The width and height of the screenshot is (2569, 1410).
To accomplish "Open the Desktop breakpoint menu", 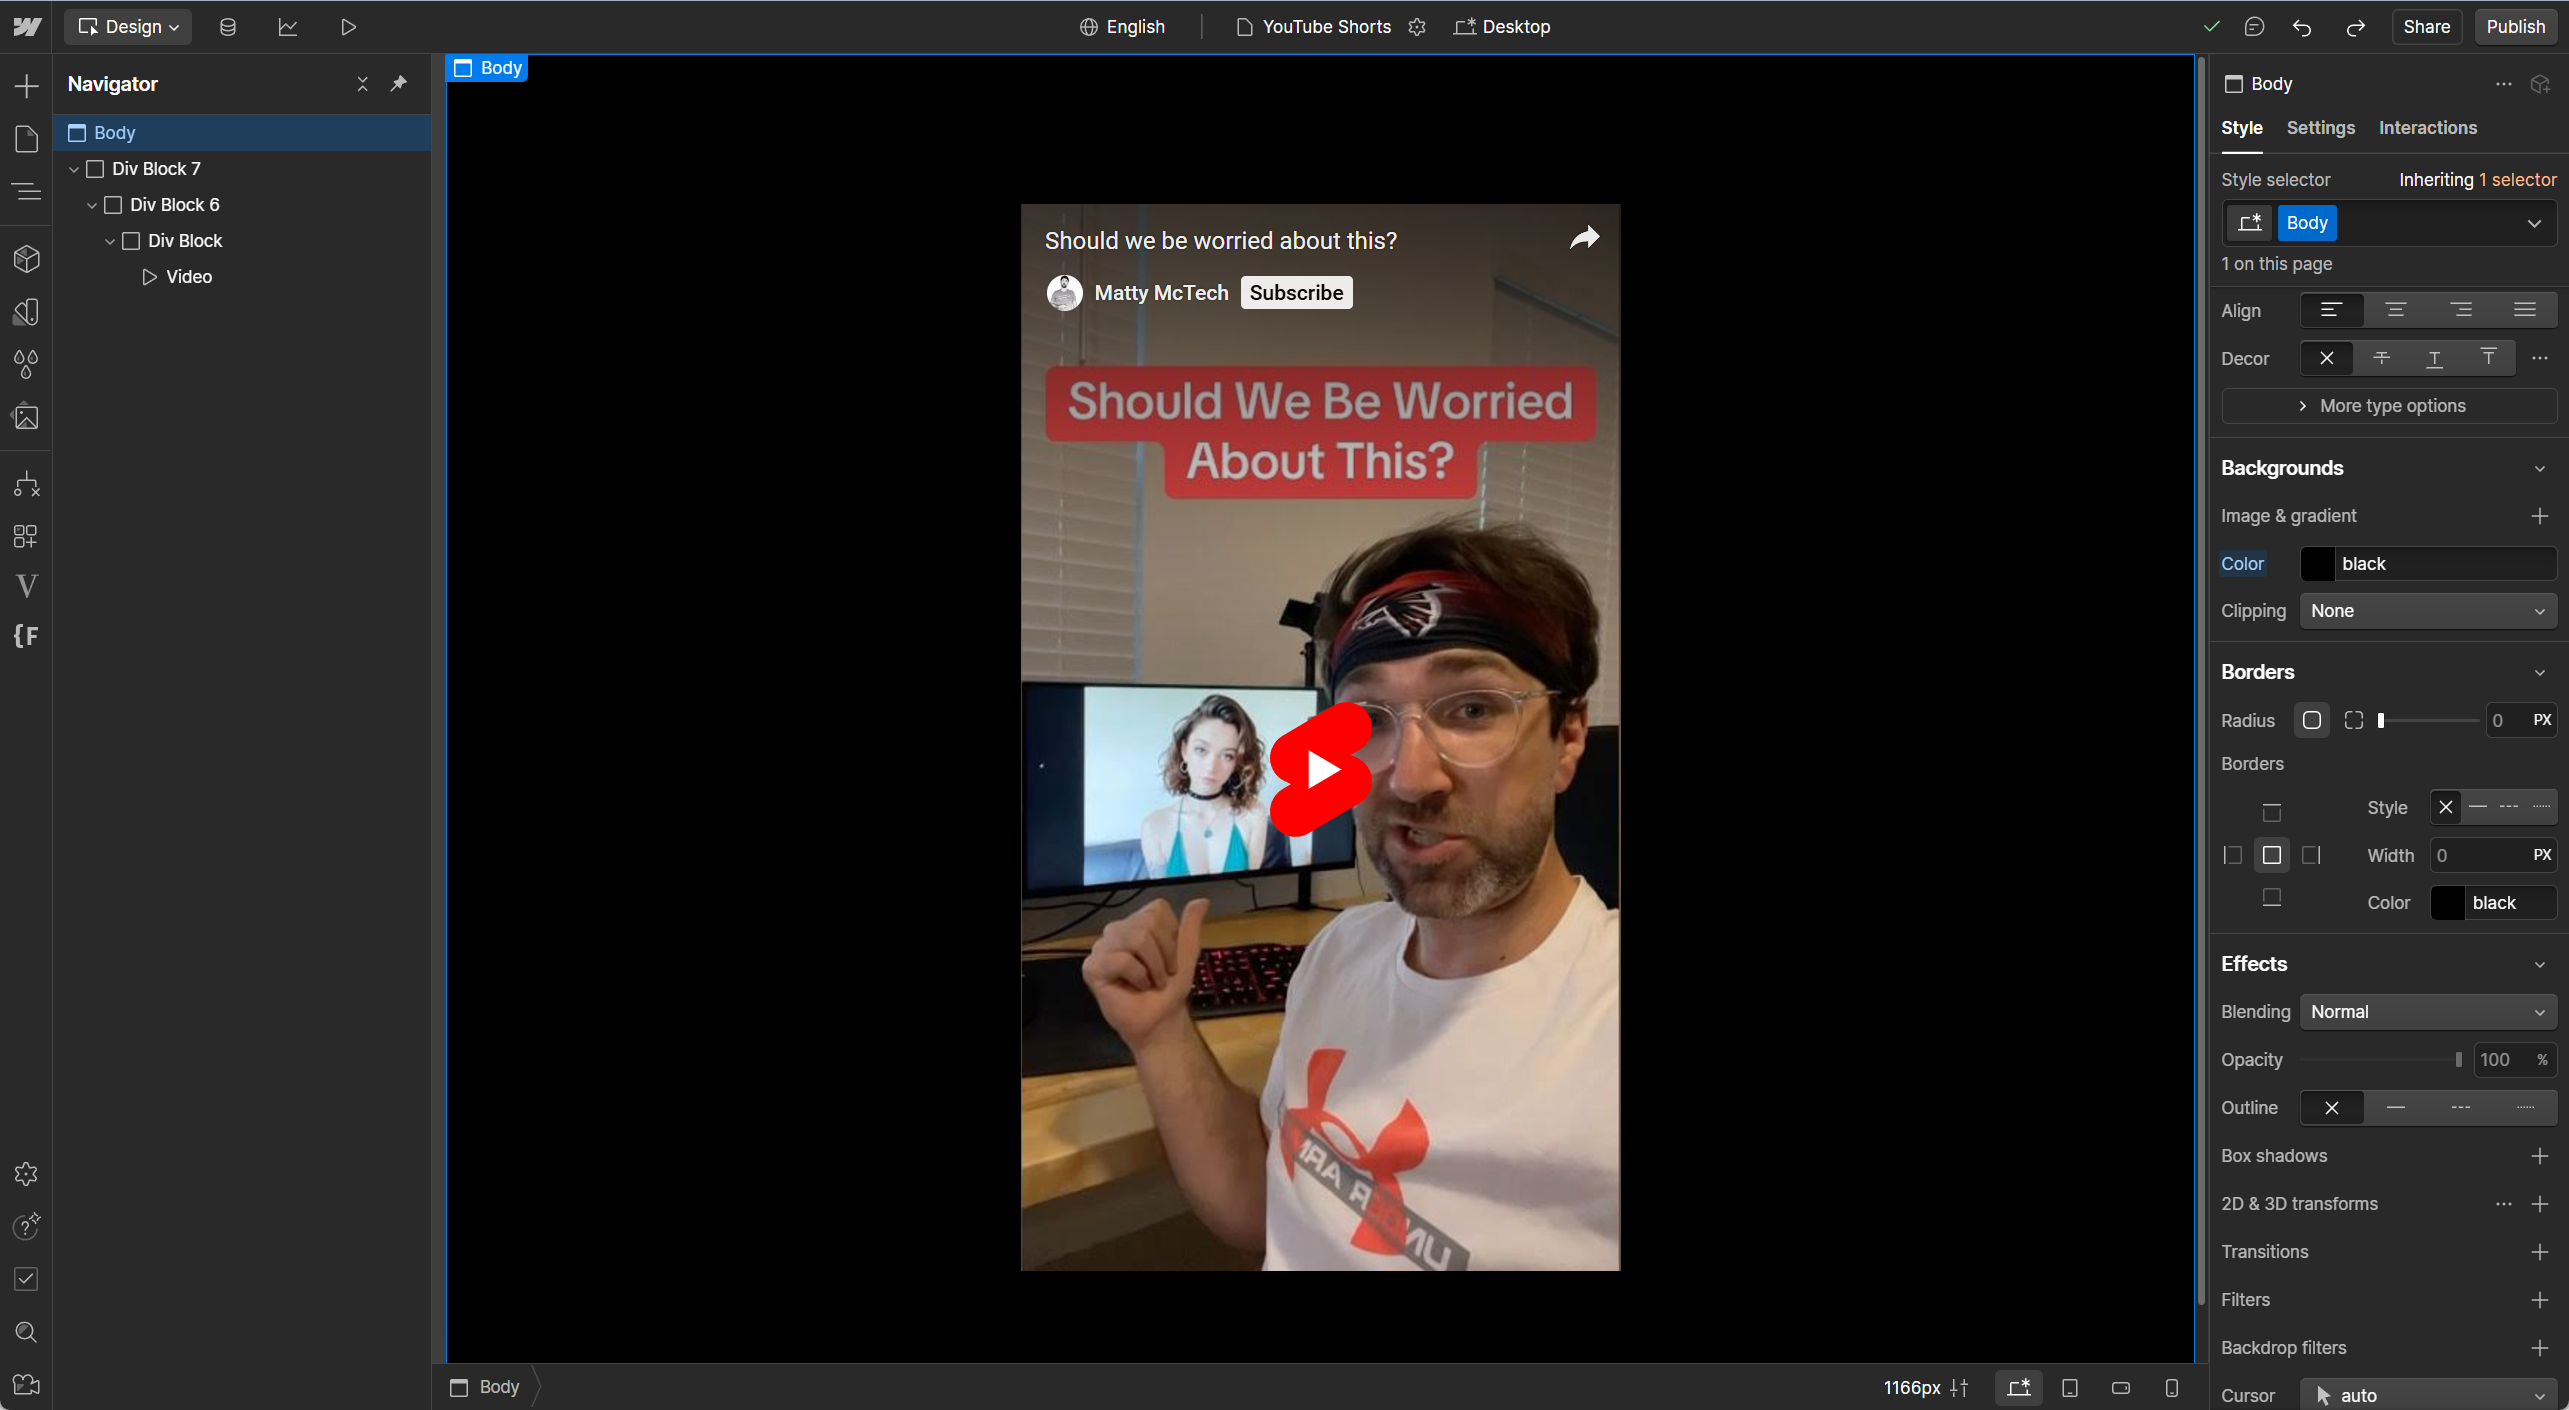I will 1502,27.
